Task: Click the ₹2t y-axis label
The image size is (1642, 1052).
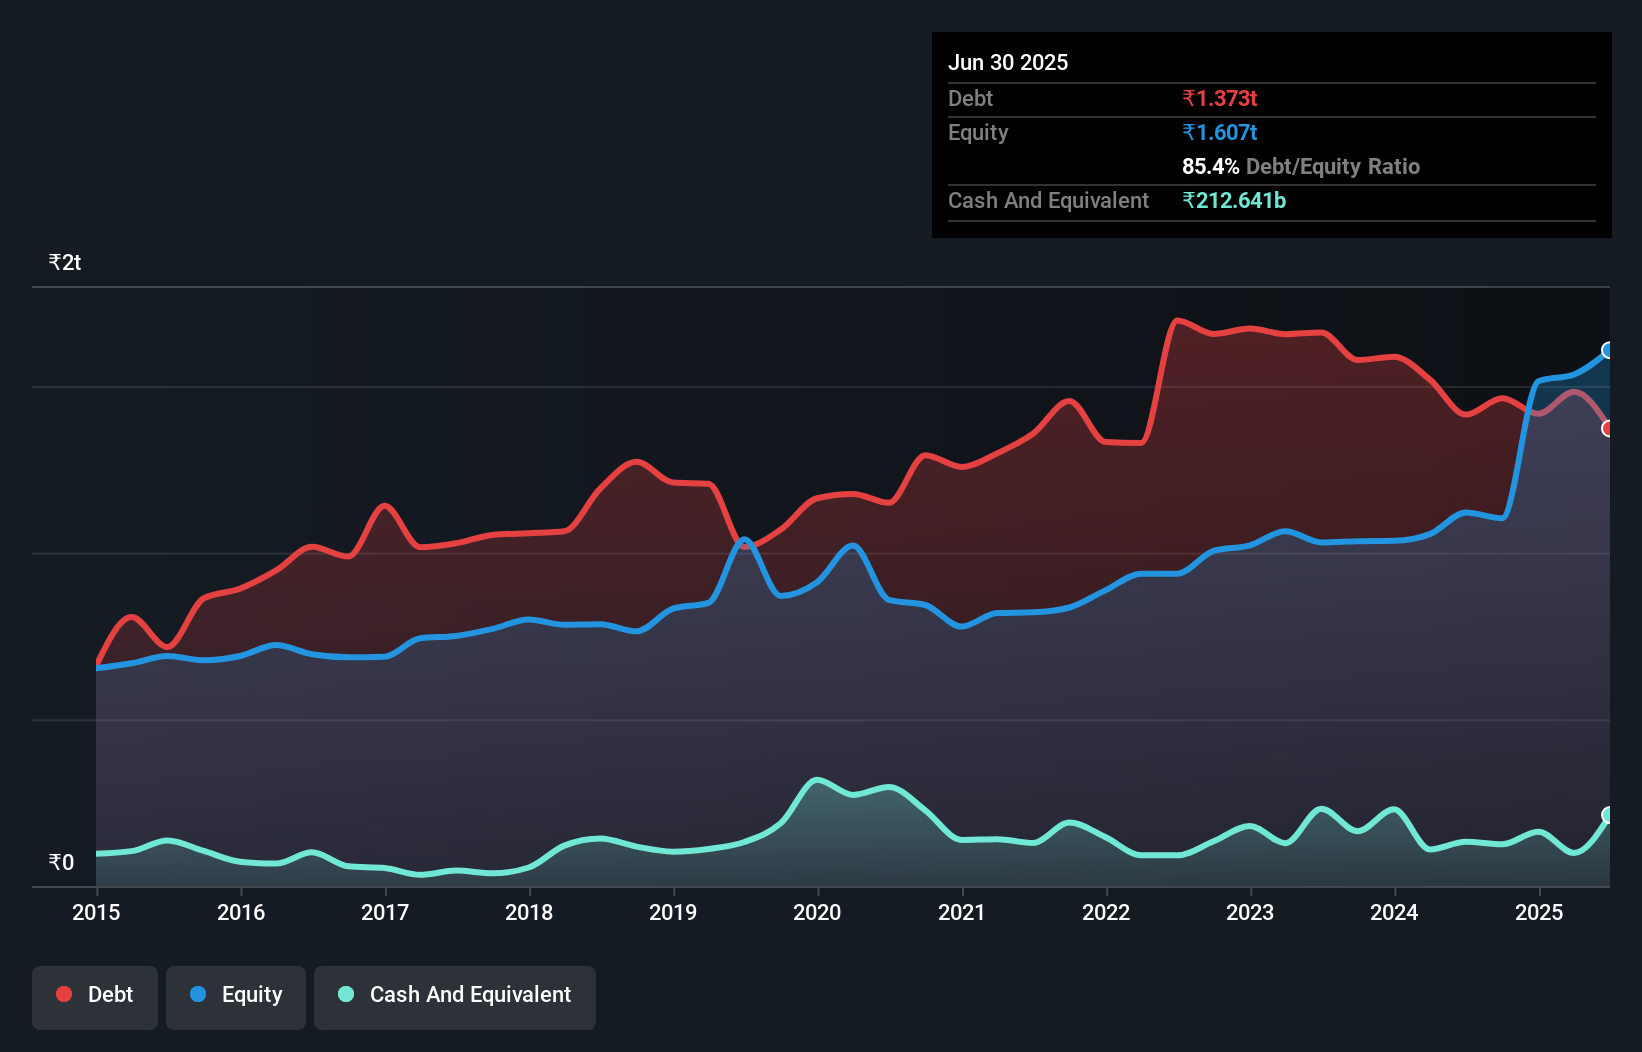Action: coord(65,262)
